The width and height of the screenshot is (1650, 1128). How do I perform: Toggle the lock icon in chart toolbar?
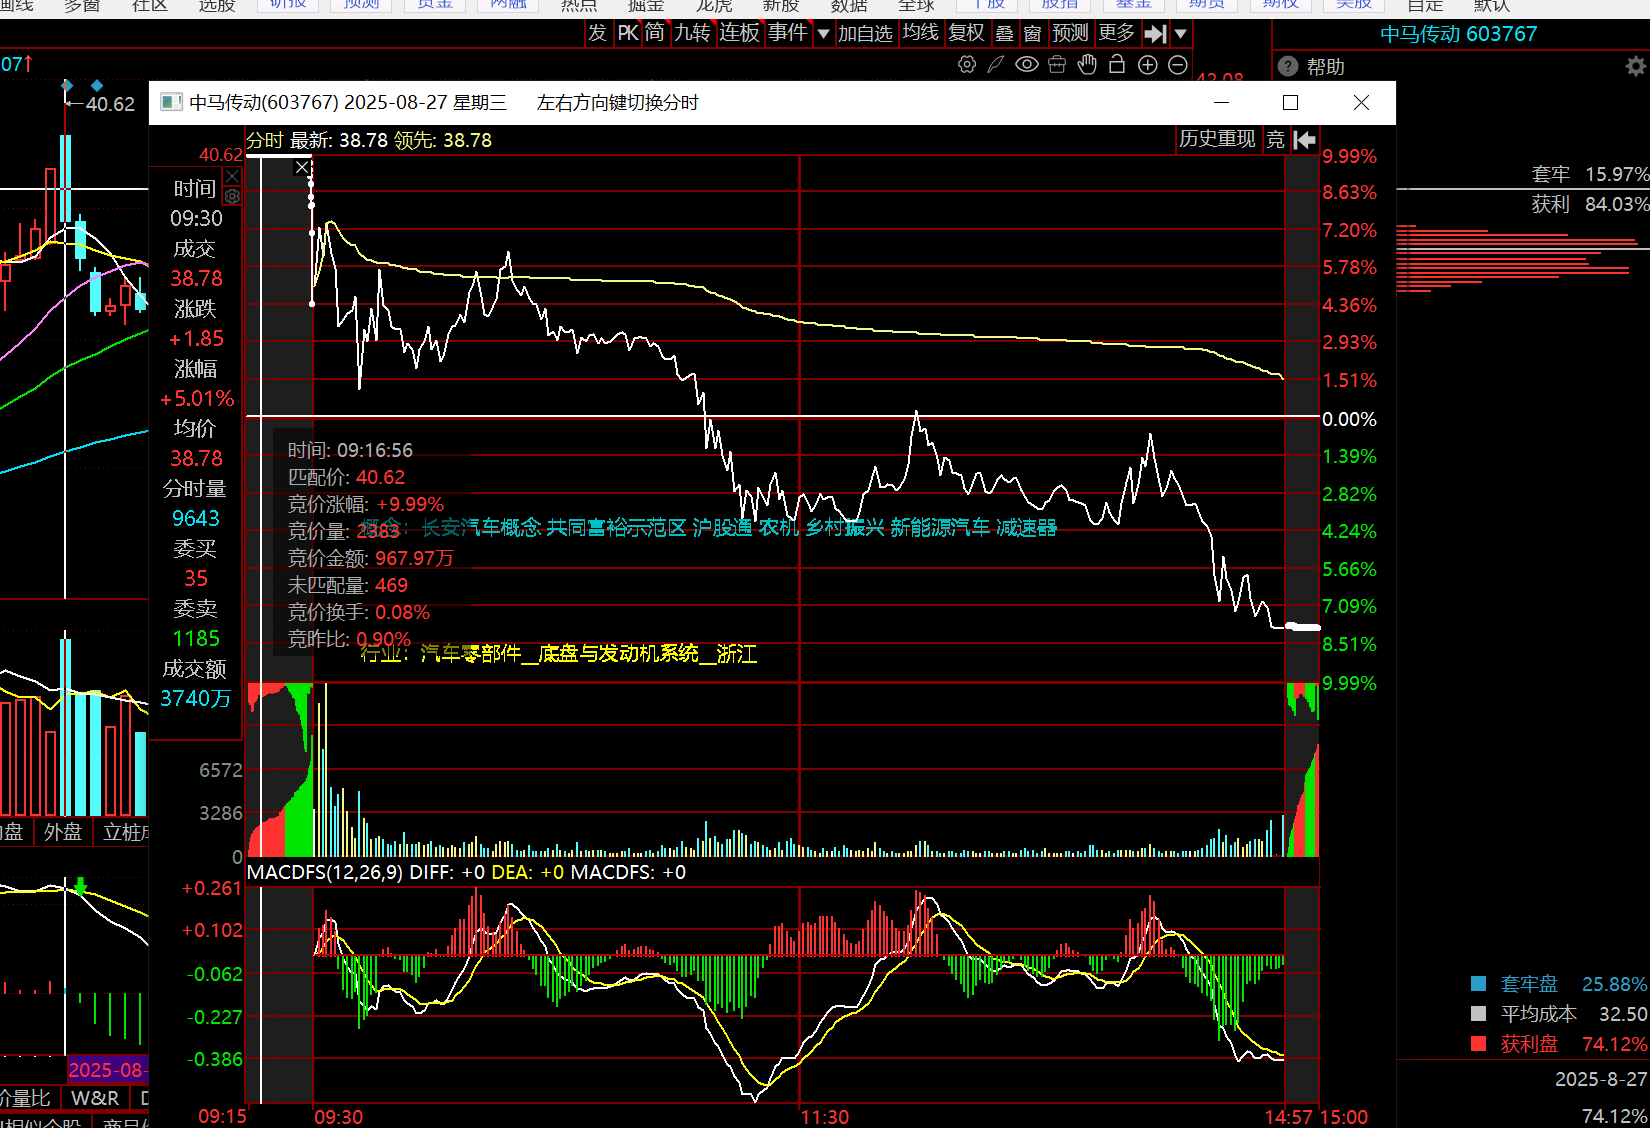point(1117,65)
